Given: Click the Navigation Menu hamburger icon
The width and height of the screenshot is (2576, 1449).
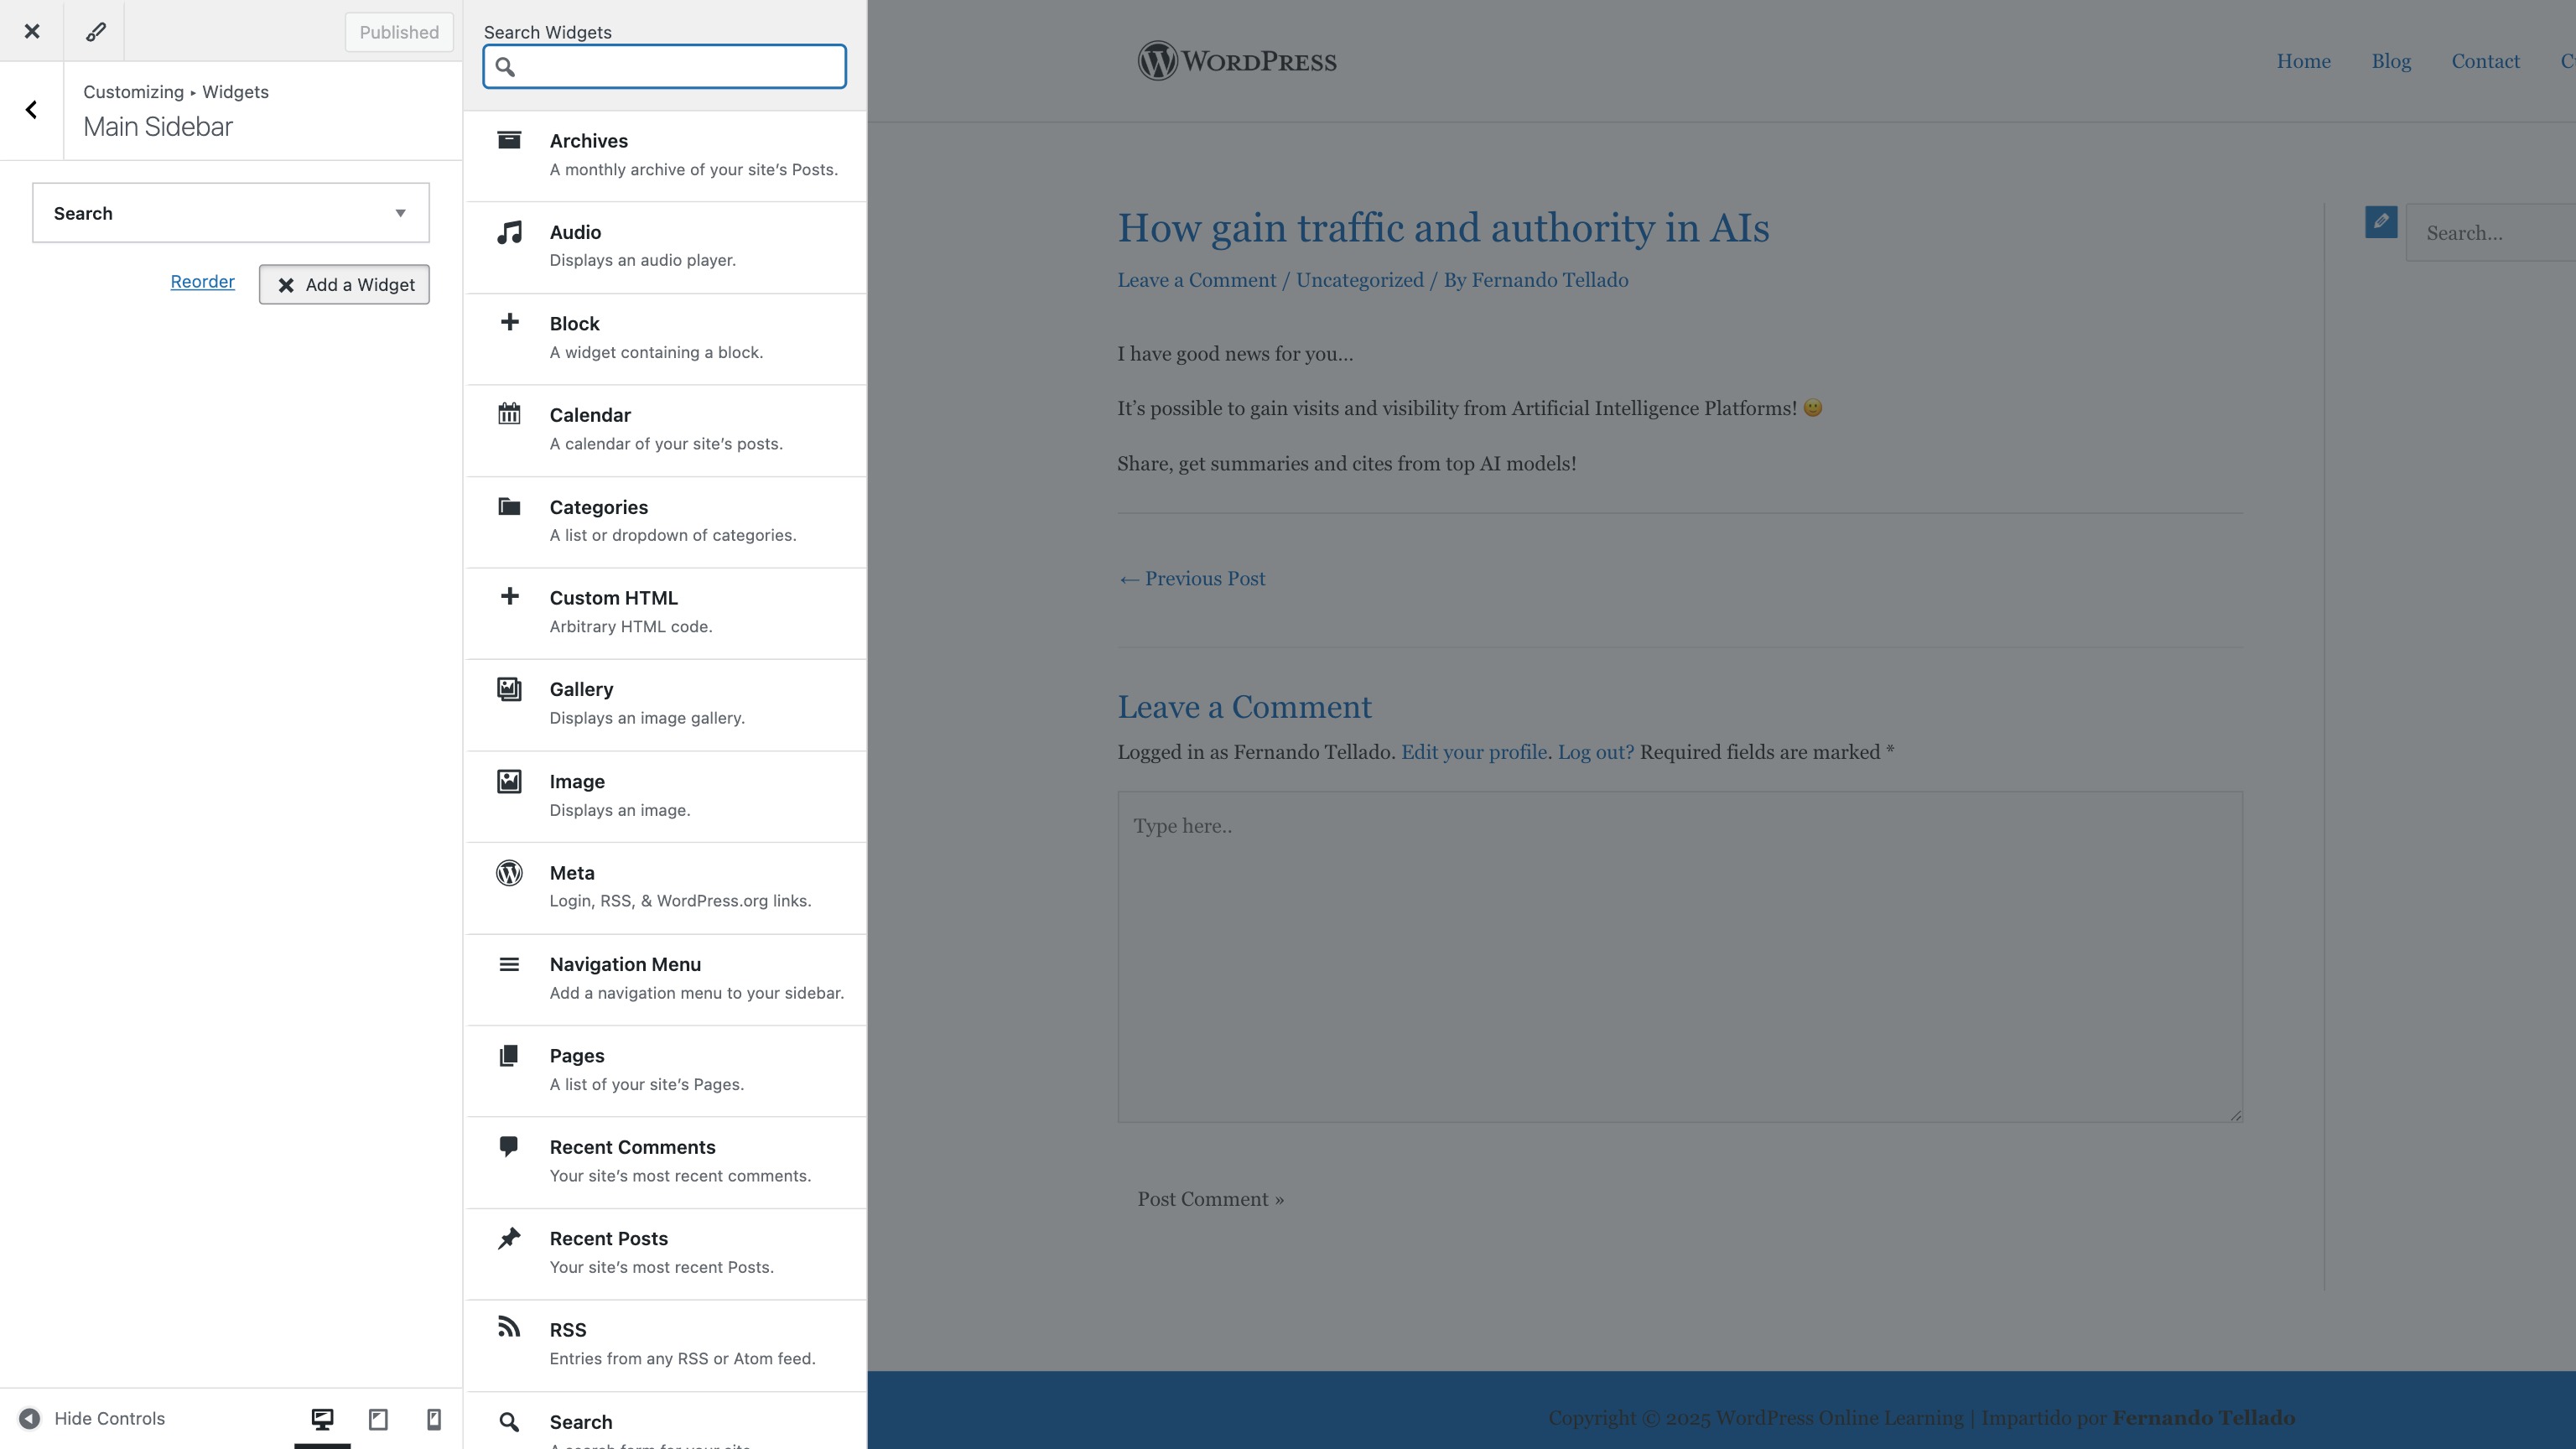Looking at the screenshot, I should click(509, 964).
